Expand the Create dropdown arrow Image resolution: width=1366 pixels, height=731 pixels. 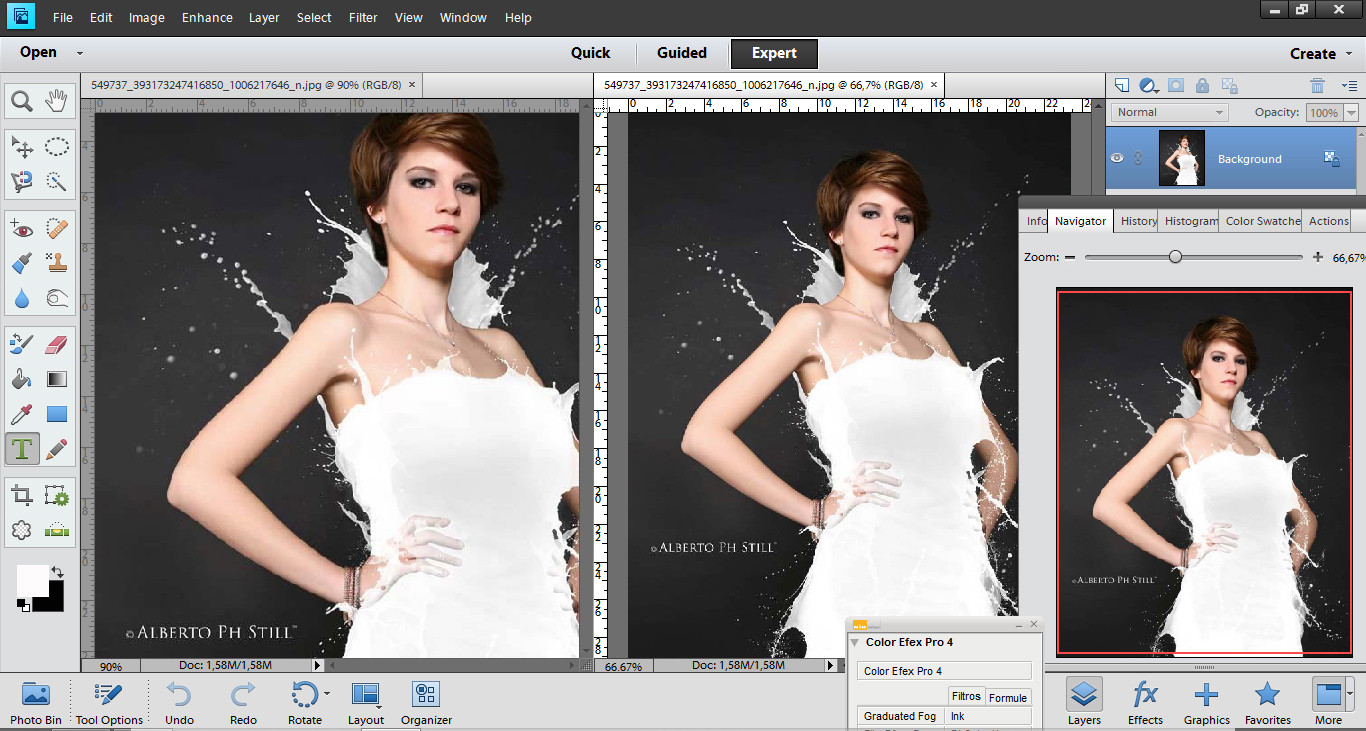coord(1347,53)
